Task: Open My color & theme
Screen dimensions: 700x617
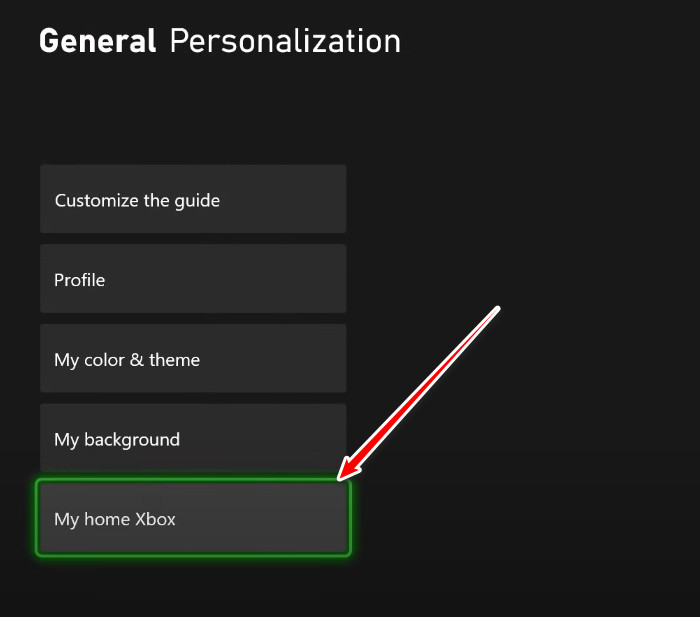Action: click(x=193, y=359)
